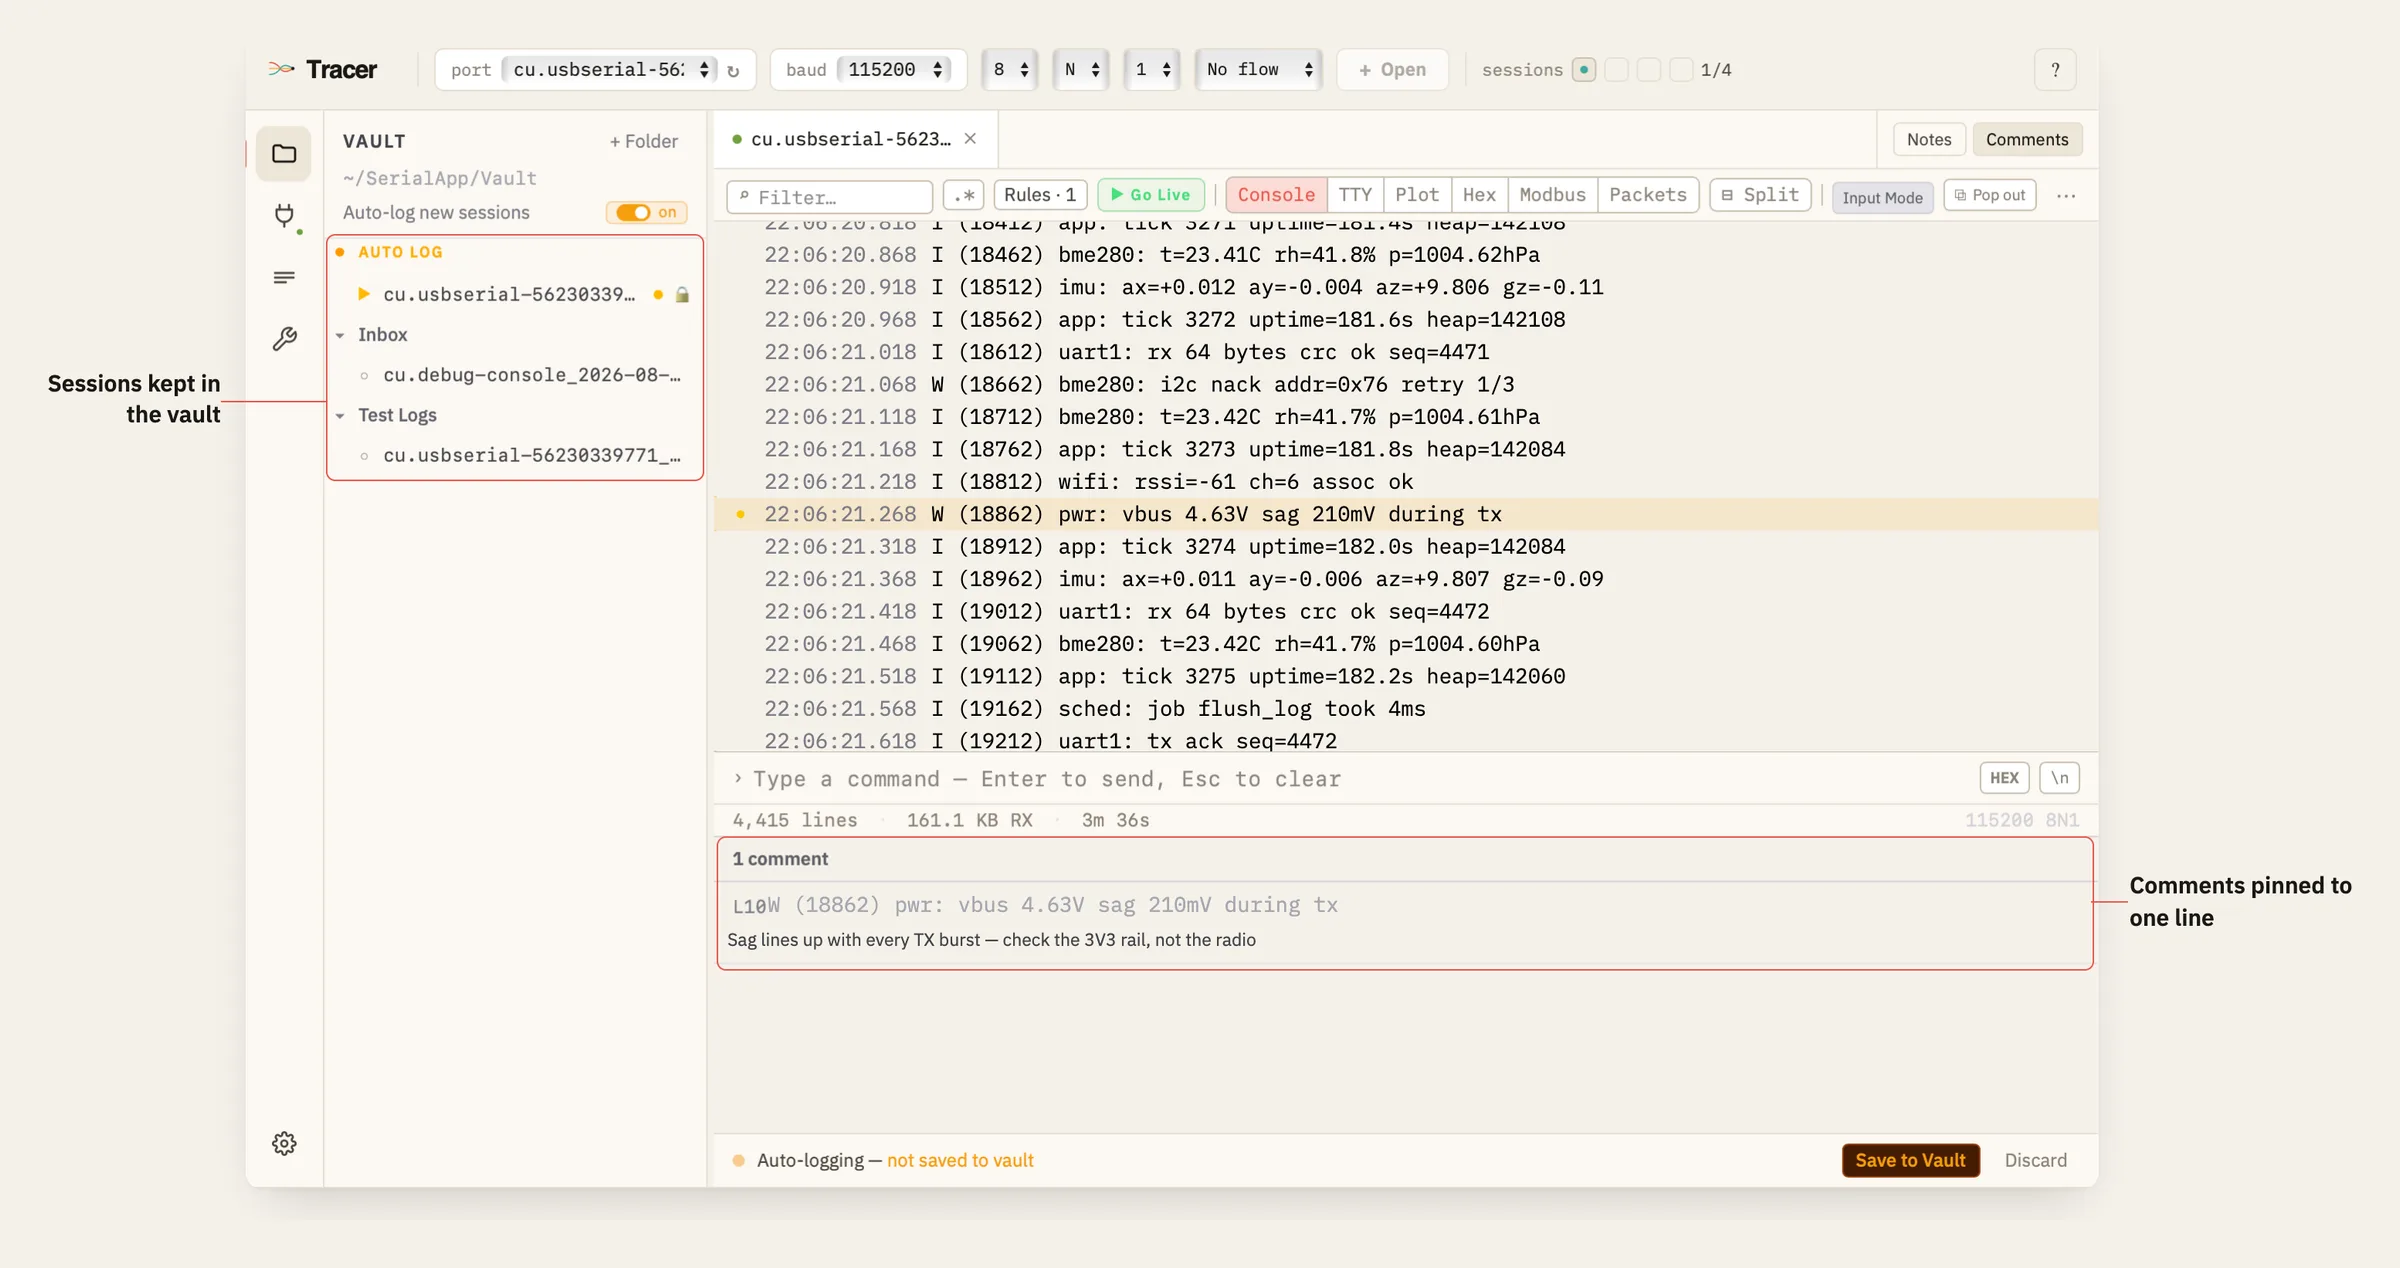
Task: Switch to TTY view tab
Action: pos(1355,195)
